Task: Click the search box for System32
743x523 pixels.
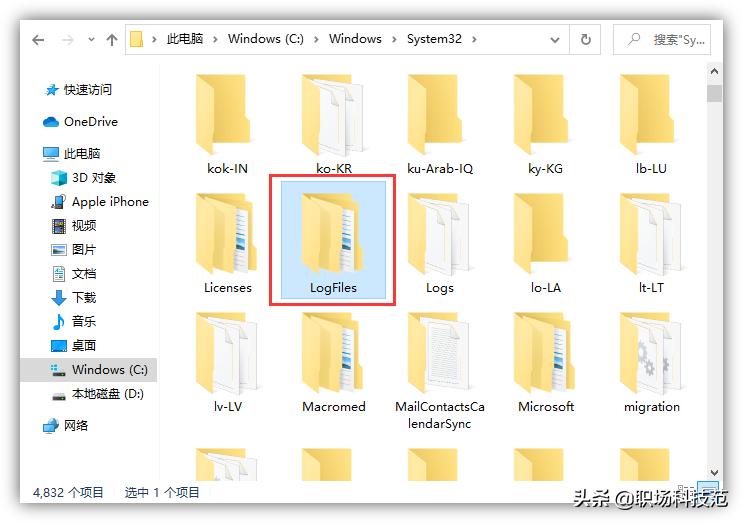Action: point(662,40)
